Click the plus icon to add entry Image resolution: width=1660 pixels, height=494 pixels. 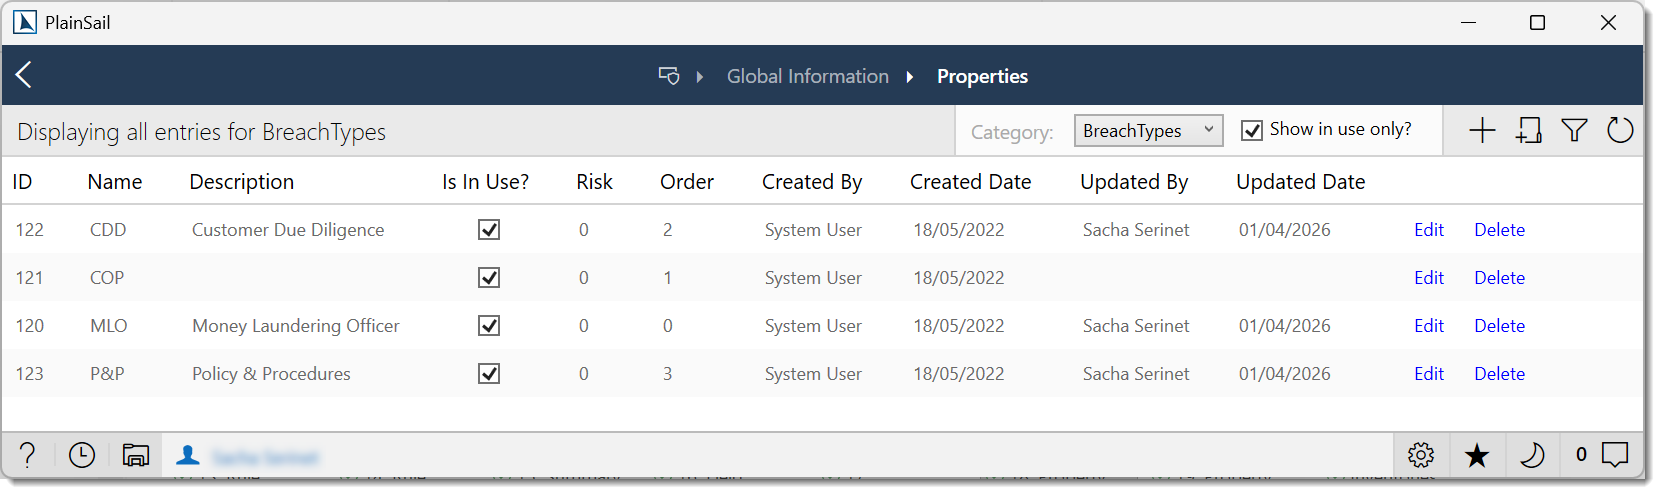tap(1482, 131)
